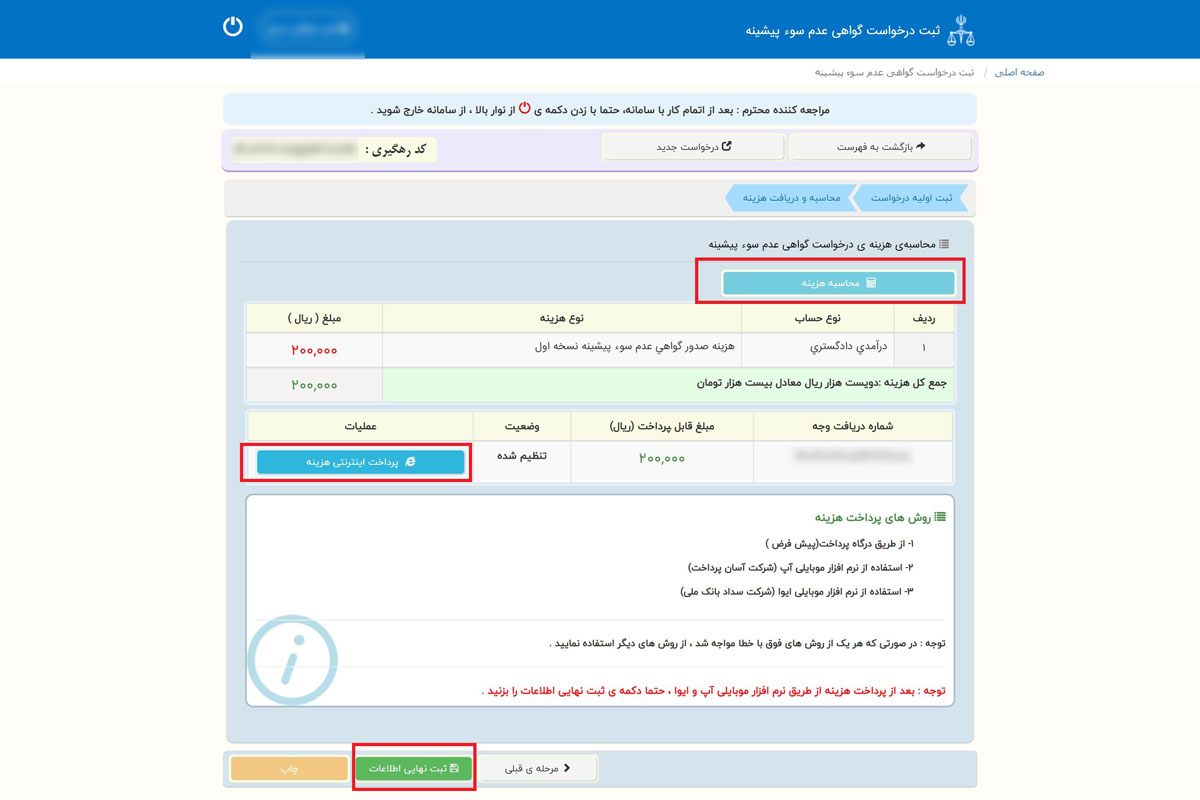Click the judiciary scales logo
The width and height of the screenshot is (1200, 800).
coord(961,30)
